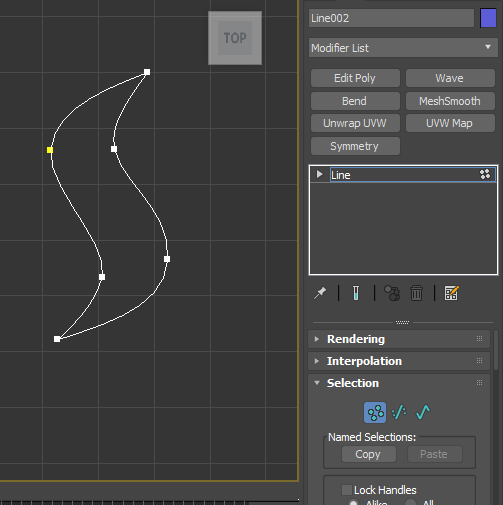The image size is (503, 505).
Task: Enable the Lock Handles checkbox
Action: pos(347,490)
